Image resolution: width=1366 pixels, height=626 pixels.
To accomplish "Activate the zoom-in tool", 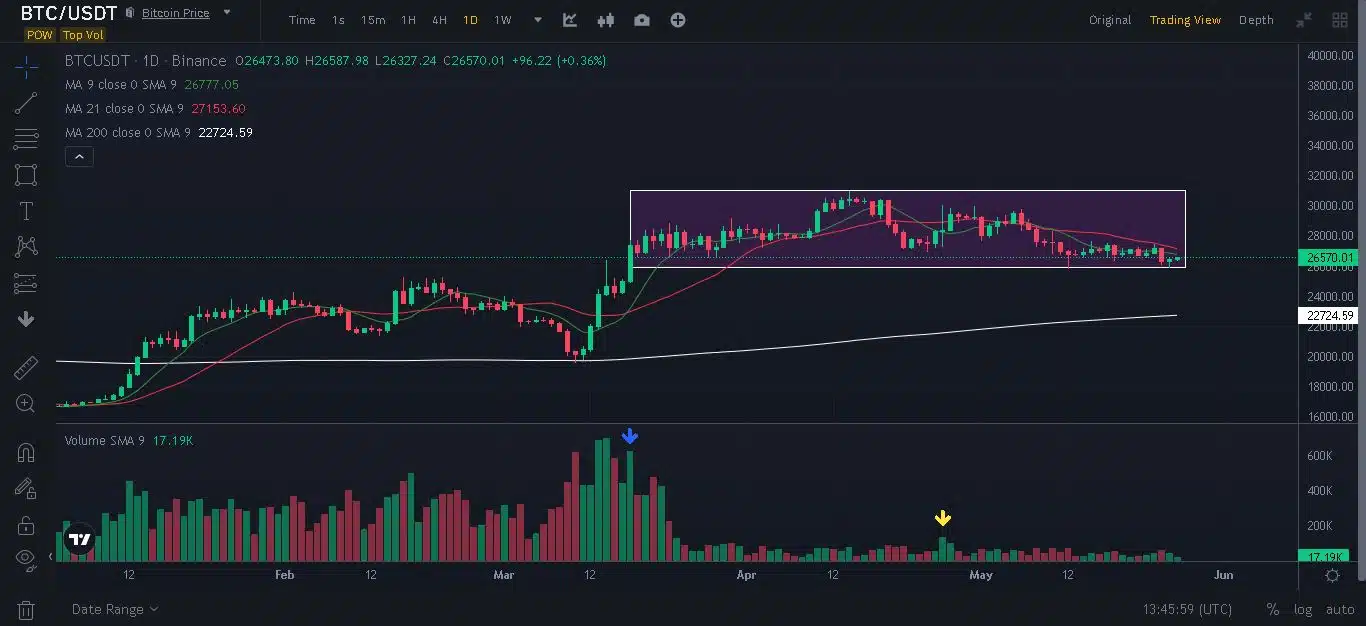I will click(x=26, y=404).
